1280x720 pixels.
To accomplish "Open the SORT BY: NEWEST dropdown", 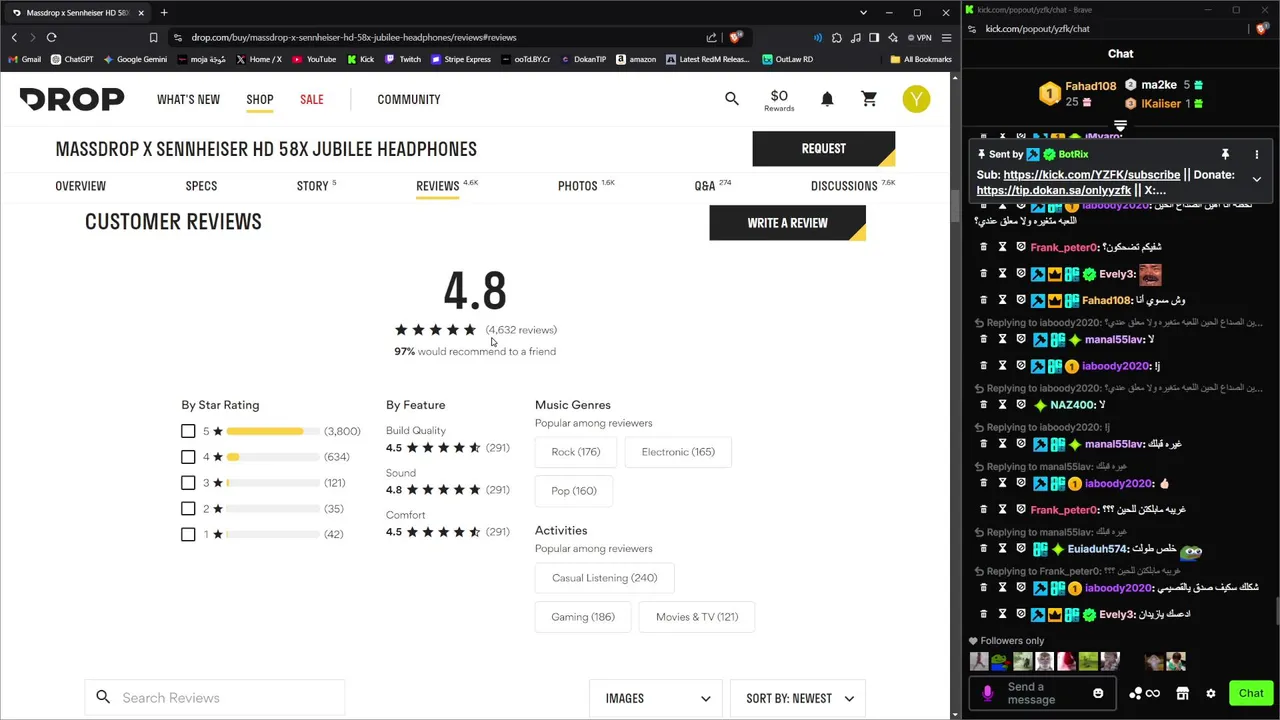I will click(799, 698).
